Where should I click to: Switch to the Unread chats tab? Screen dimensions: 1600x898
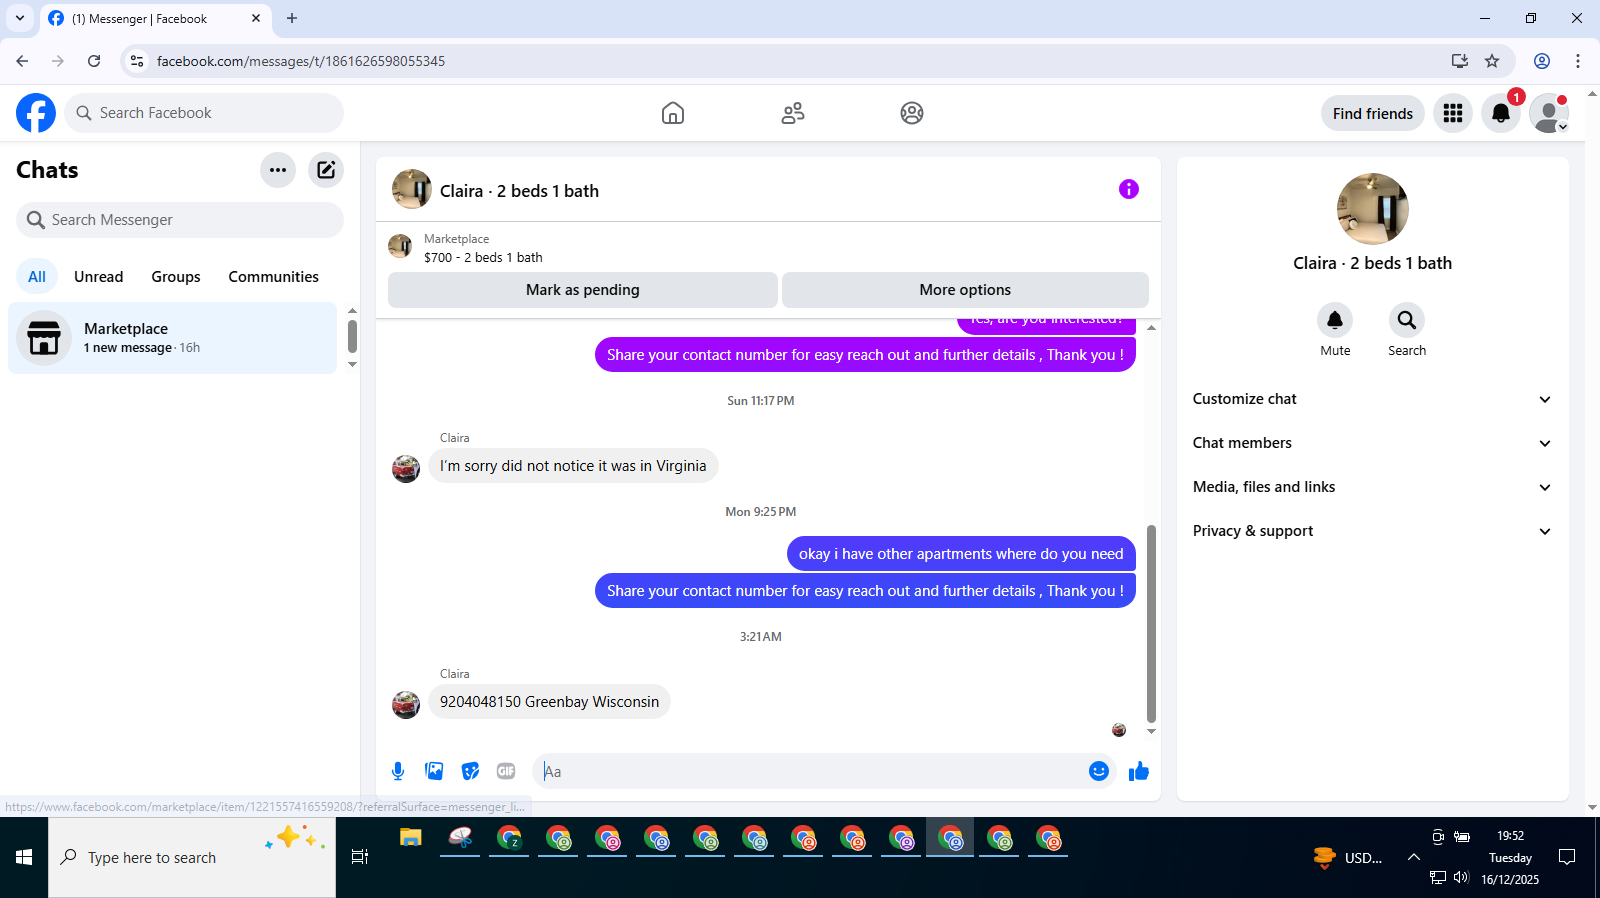point(99,277)
